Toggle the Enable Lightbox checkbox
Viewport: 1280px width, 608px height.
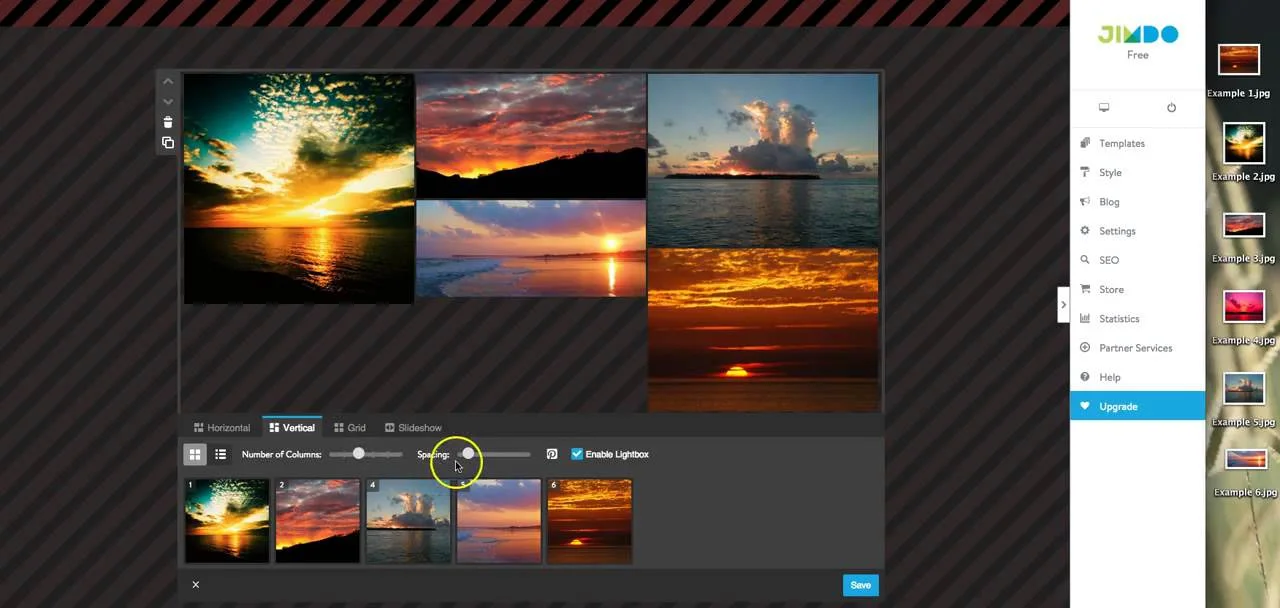coord(577,454)
